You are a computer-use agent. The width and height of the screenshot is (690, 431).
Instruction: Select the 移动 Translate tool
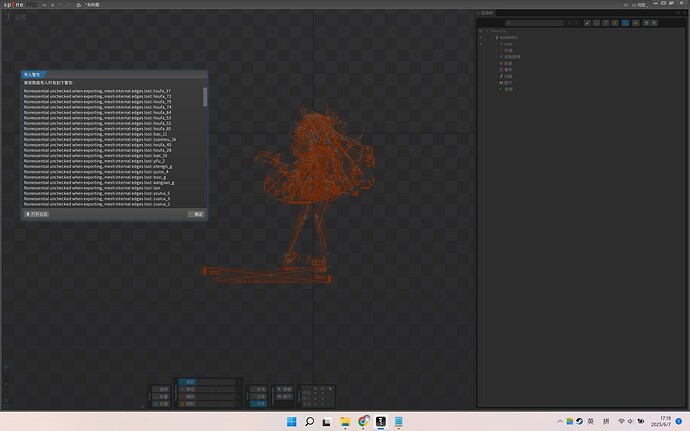[x=187, y=389]
